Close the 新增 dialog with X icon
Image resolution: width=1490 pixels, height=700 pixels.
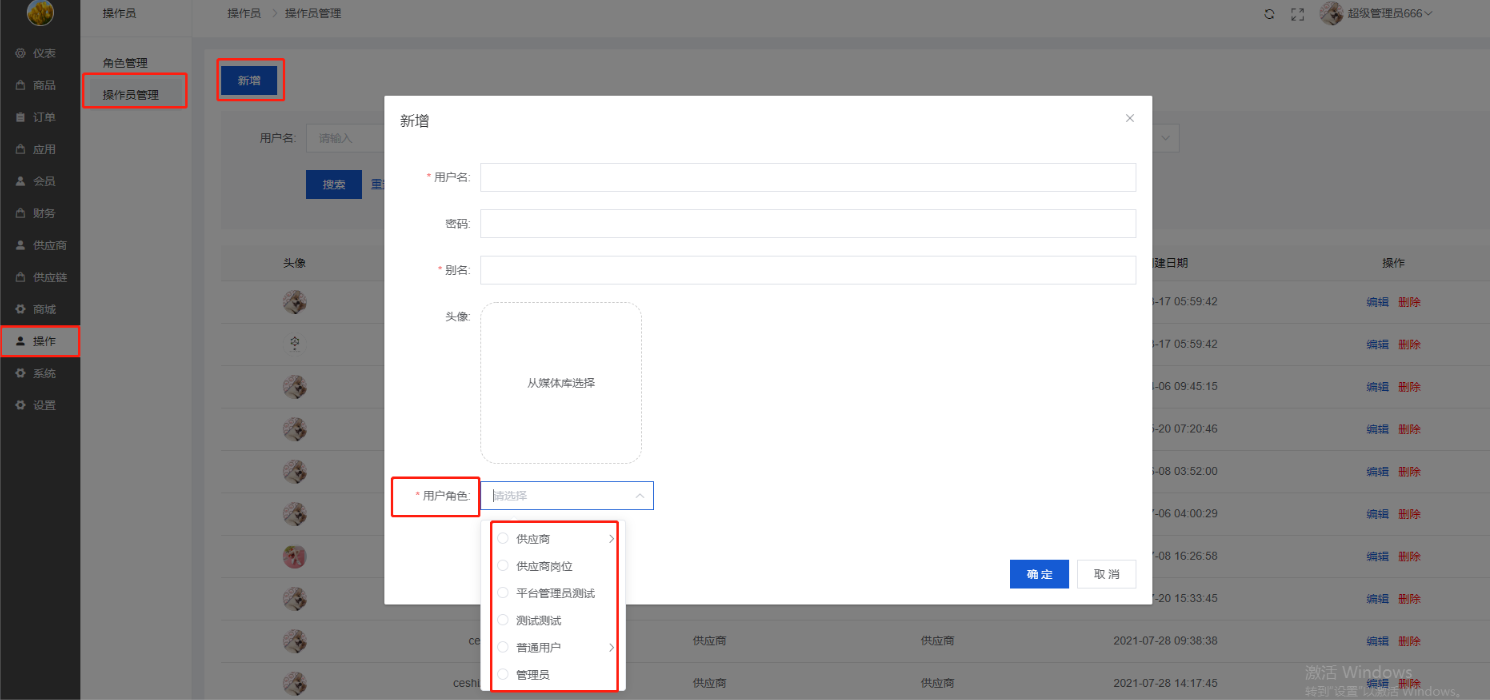click(x=1130, y=118)
